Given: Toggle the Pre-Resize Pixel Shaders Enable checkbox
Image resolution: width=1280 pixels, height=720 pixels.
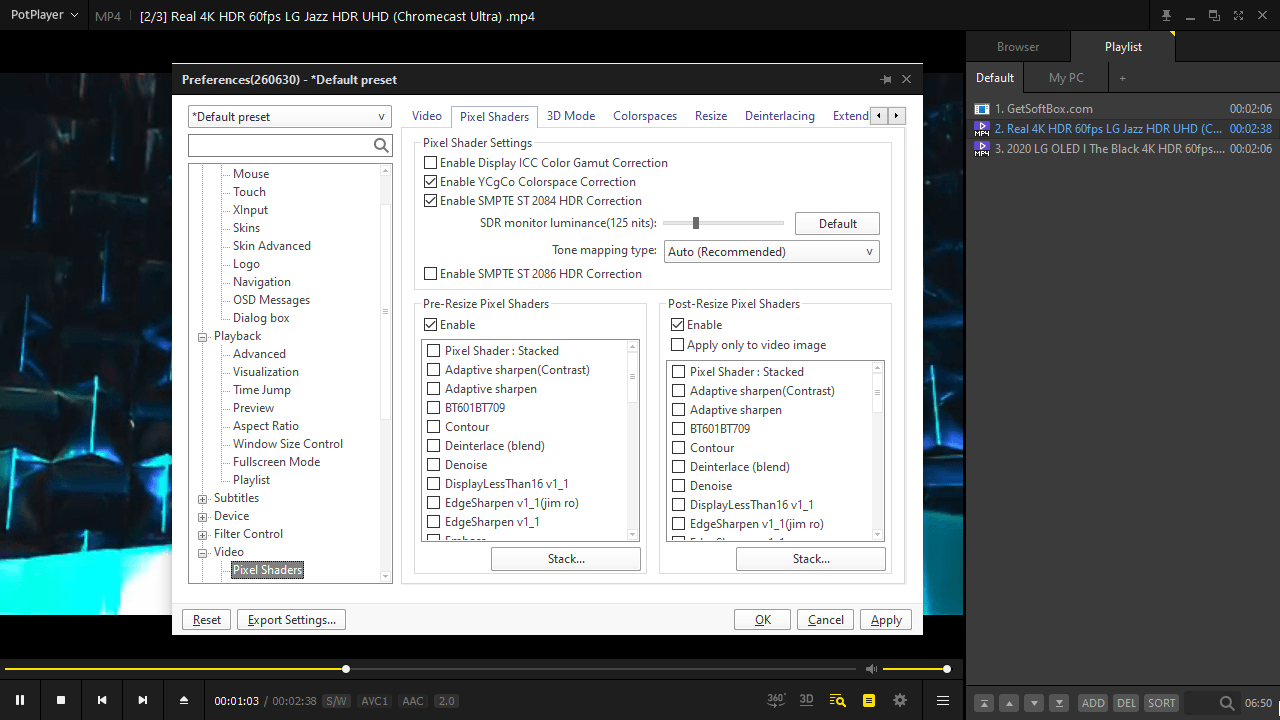Looking at the screenshot, I should pyautogui.click(x=431, y=325).
